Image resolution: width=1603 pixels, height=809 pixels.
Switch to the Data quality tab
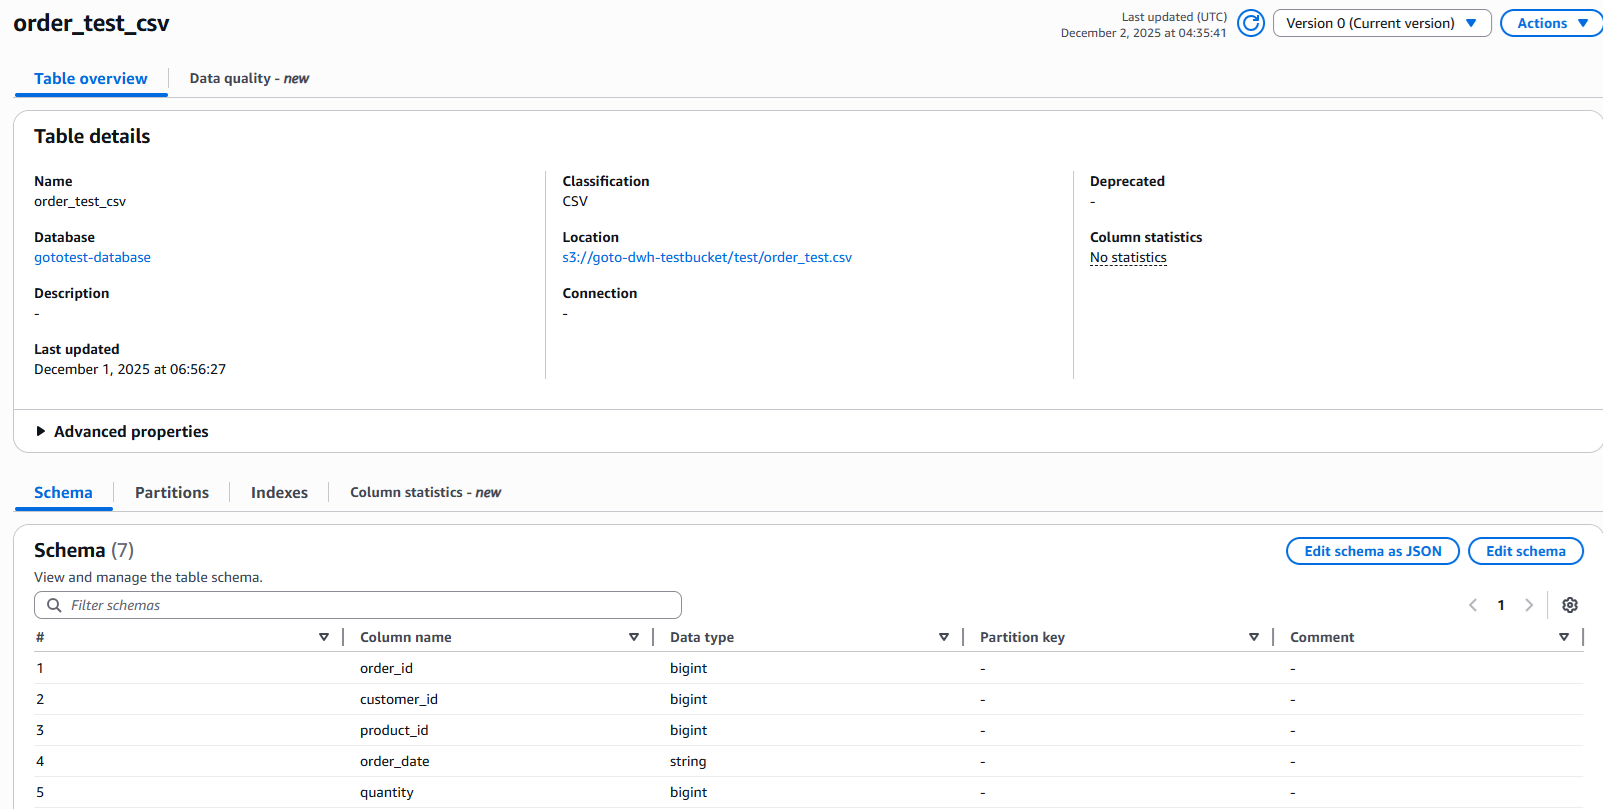pyautogui.click(x=249, y=78)
